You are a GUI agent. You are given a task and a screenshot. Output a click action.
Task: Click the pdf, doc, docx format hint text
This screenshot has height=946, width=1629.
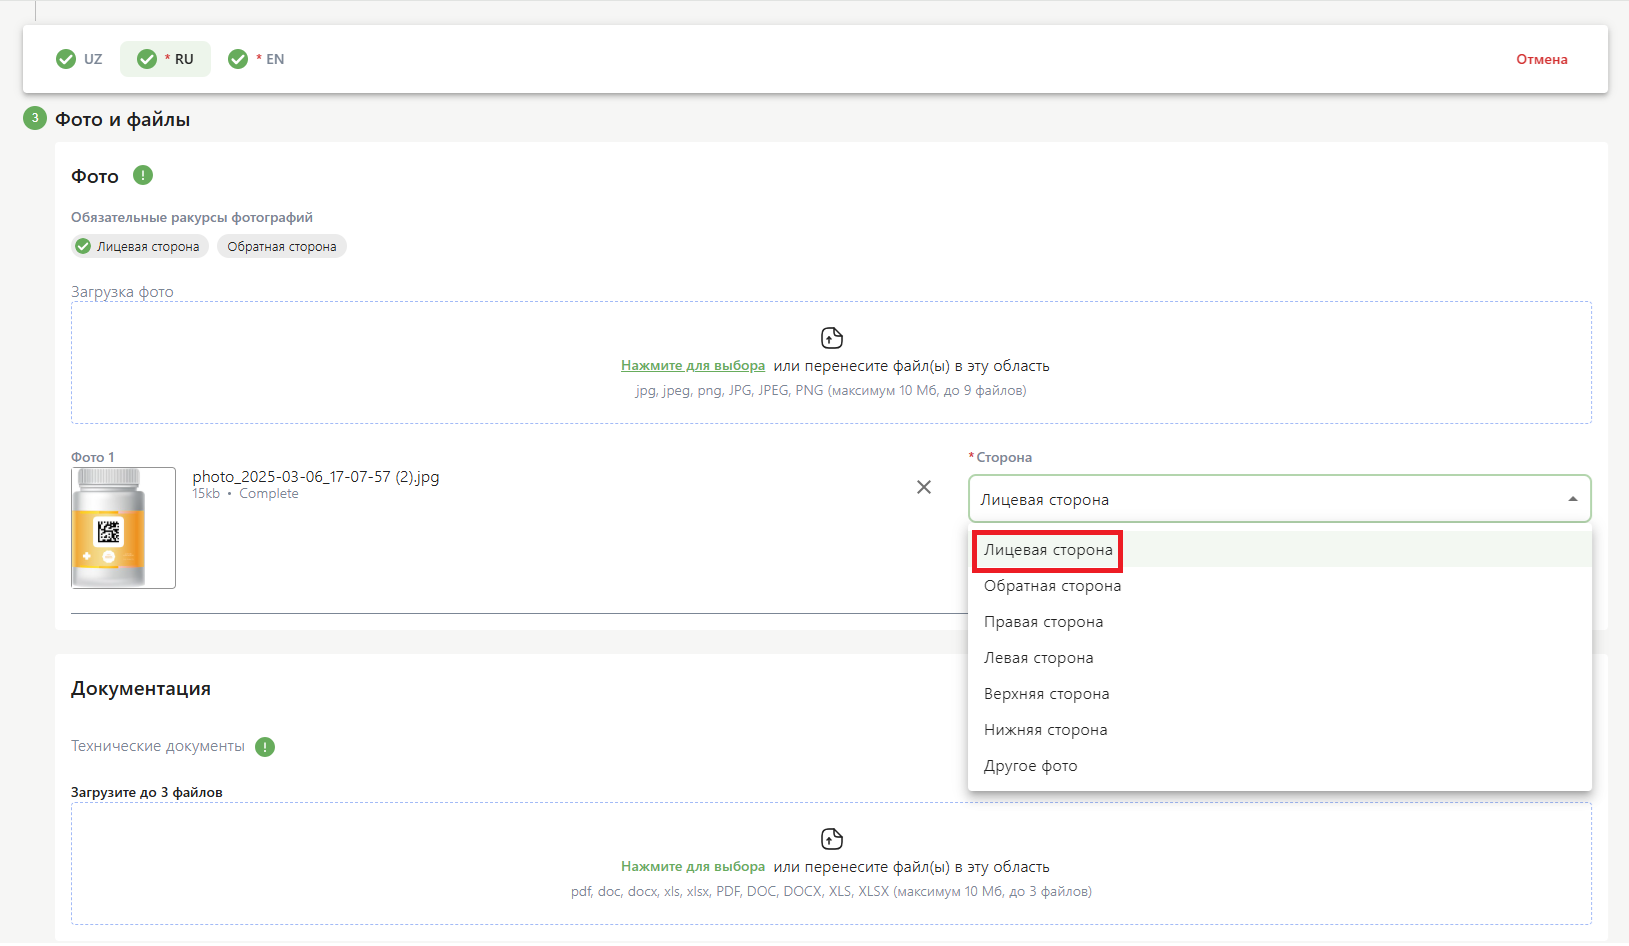[x=831, y=892]
